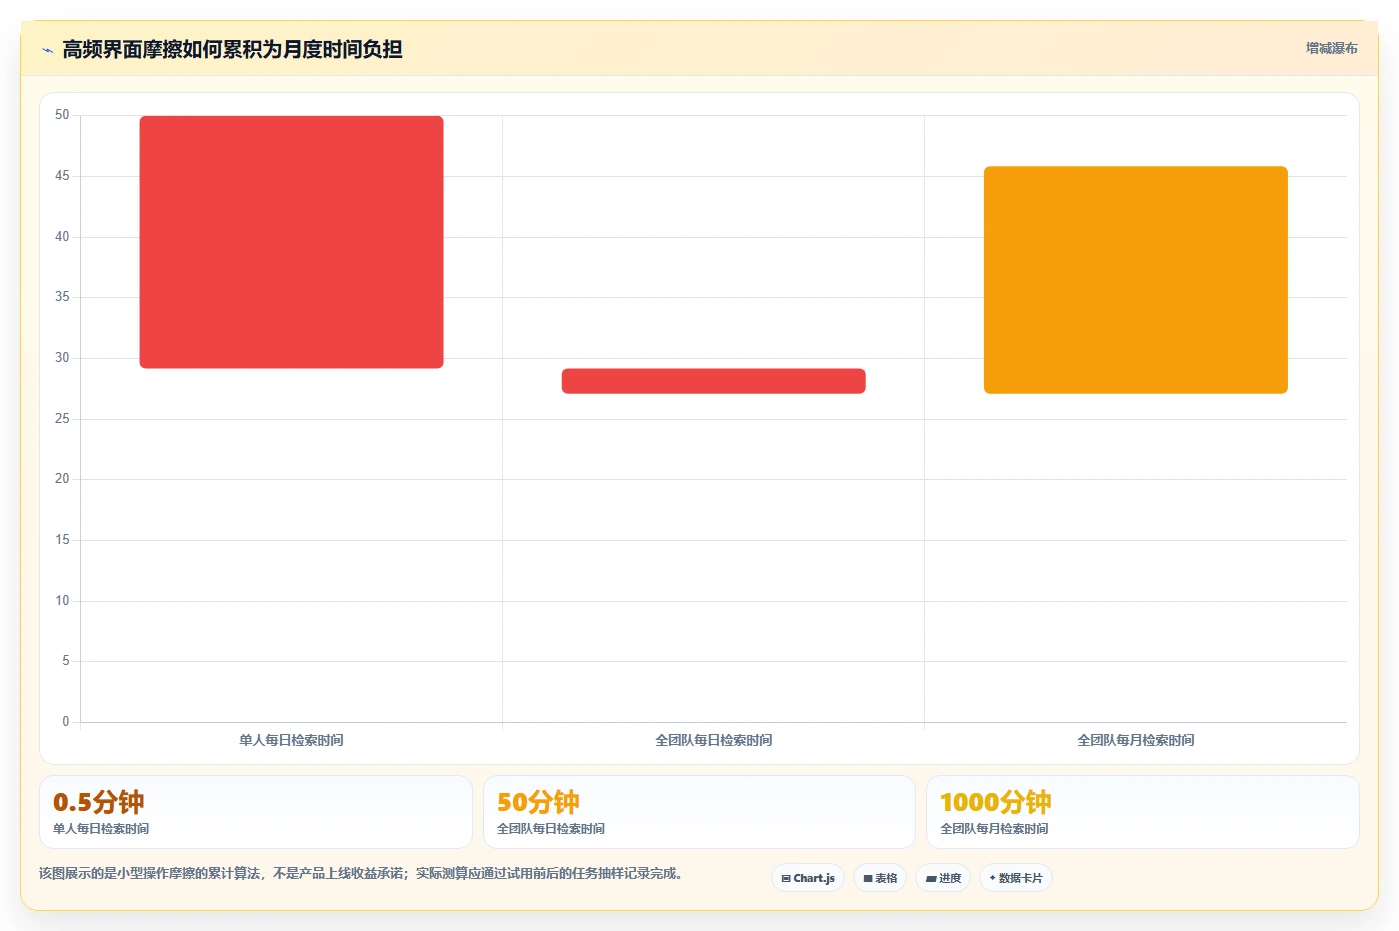Click the lightning icon beside the chart title

pos(47,50)
